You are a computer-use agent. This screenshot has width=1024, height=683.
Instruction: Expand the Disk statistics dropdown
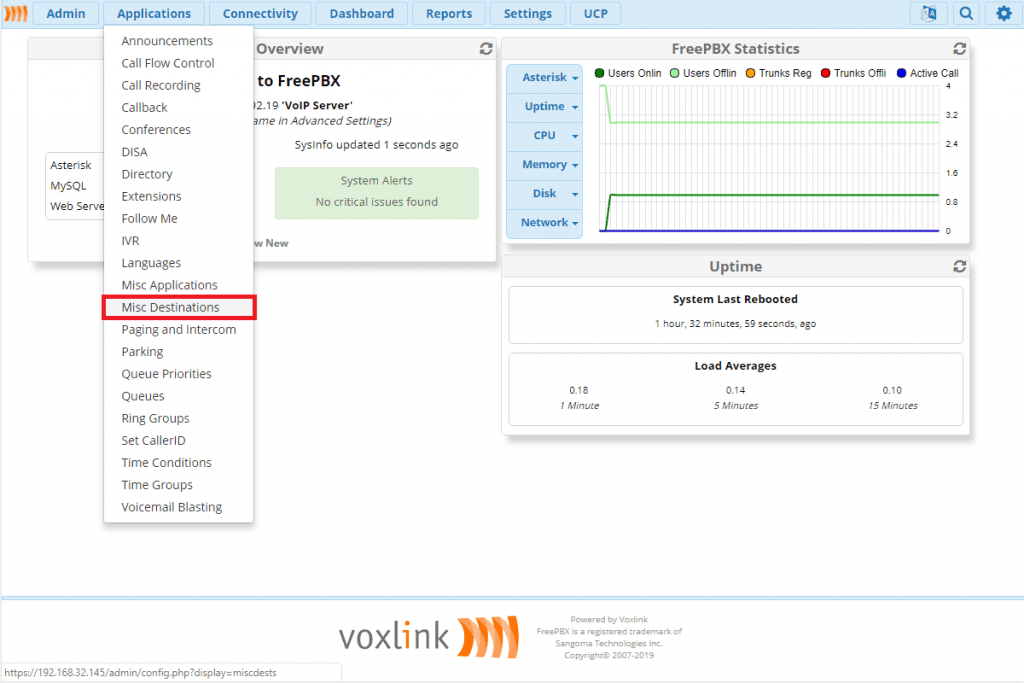[x=545, y=194]
